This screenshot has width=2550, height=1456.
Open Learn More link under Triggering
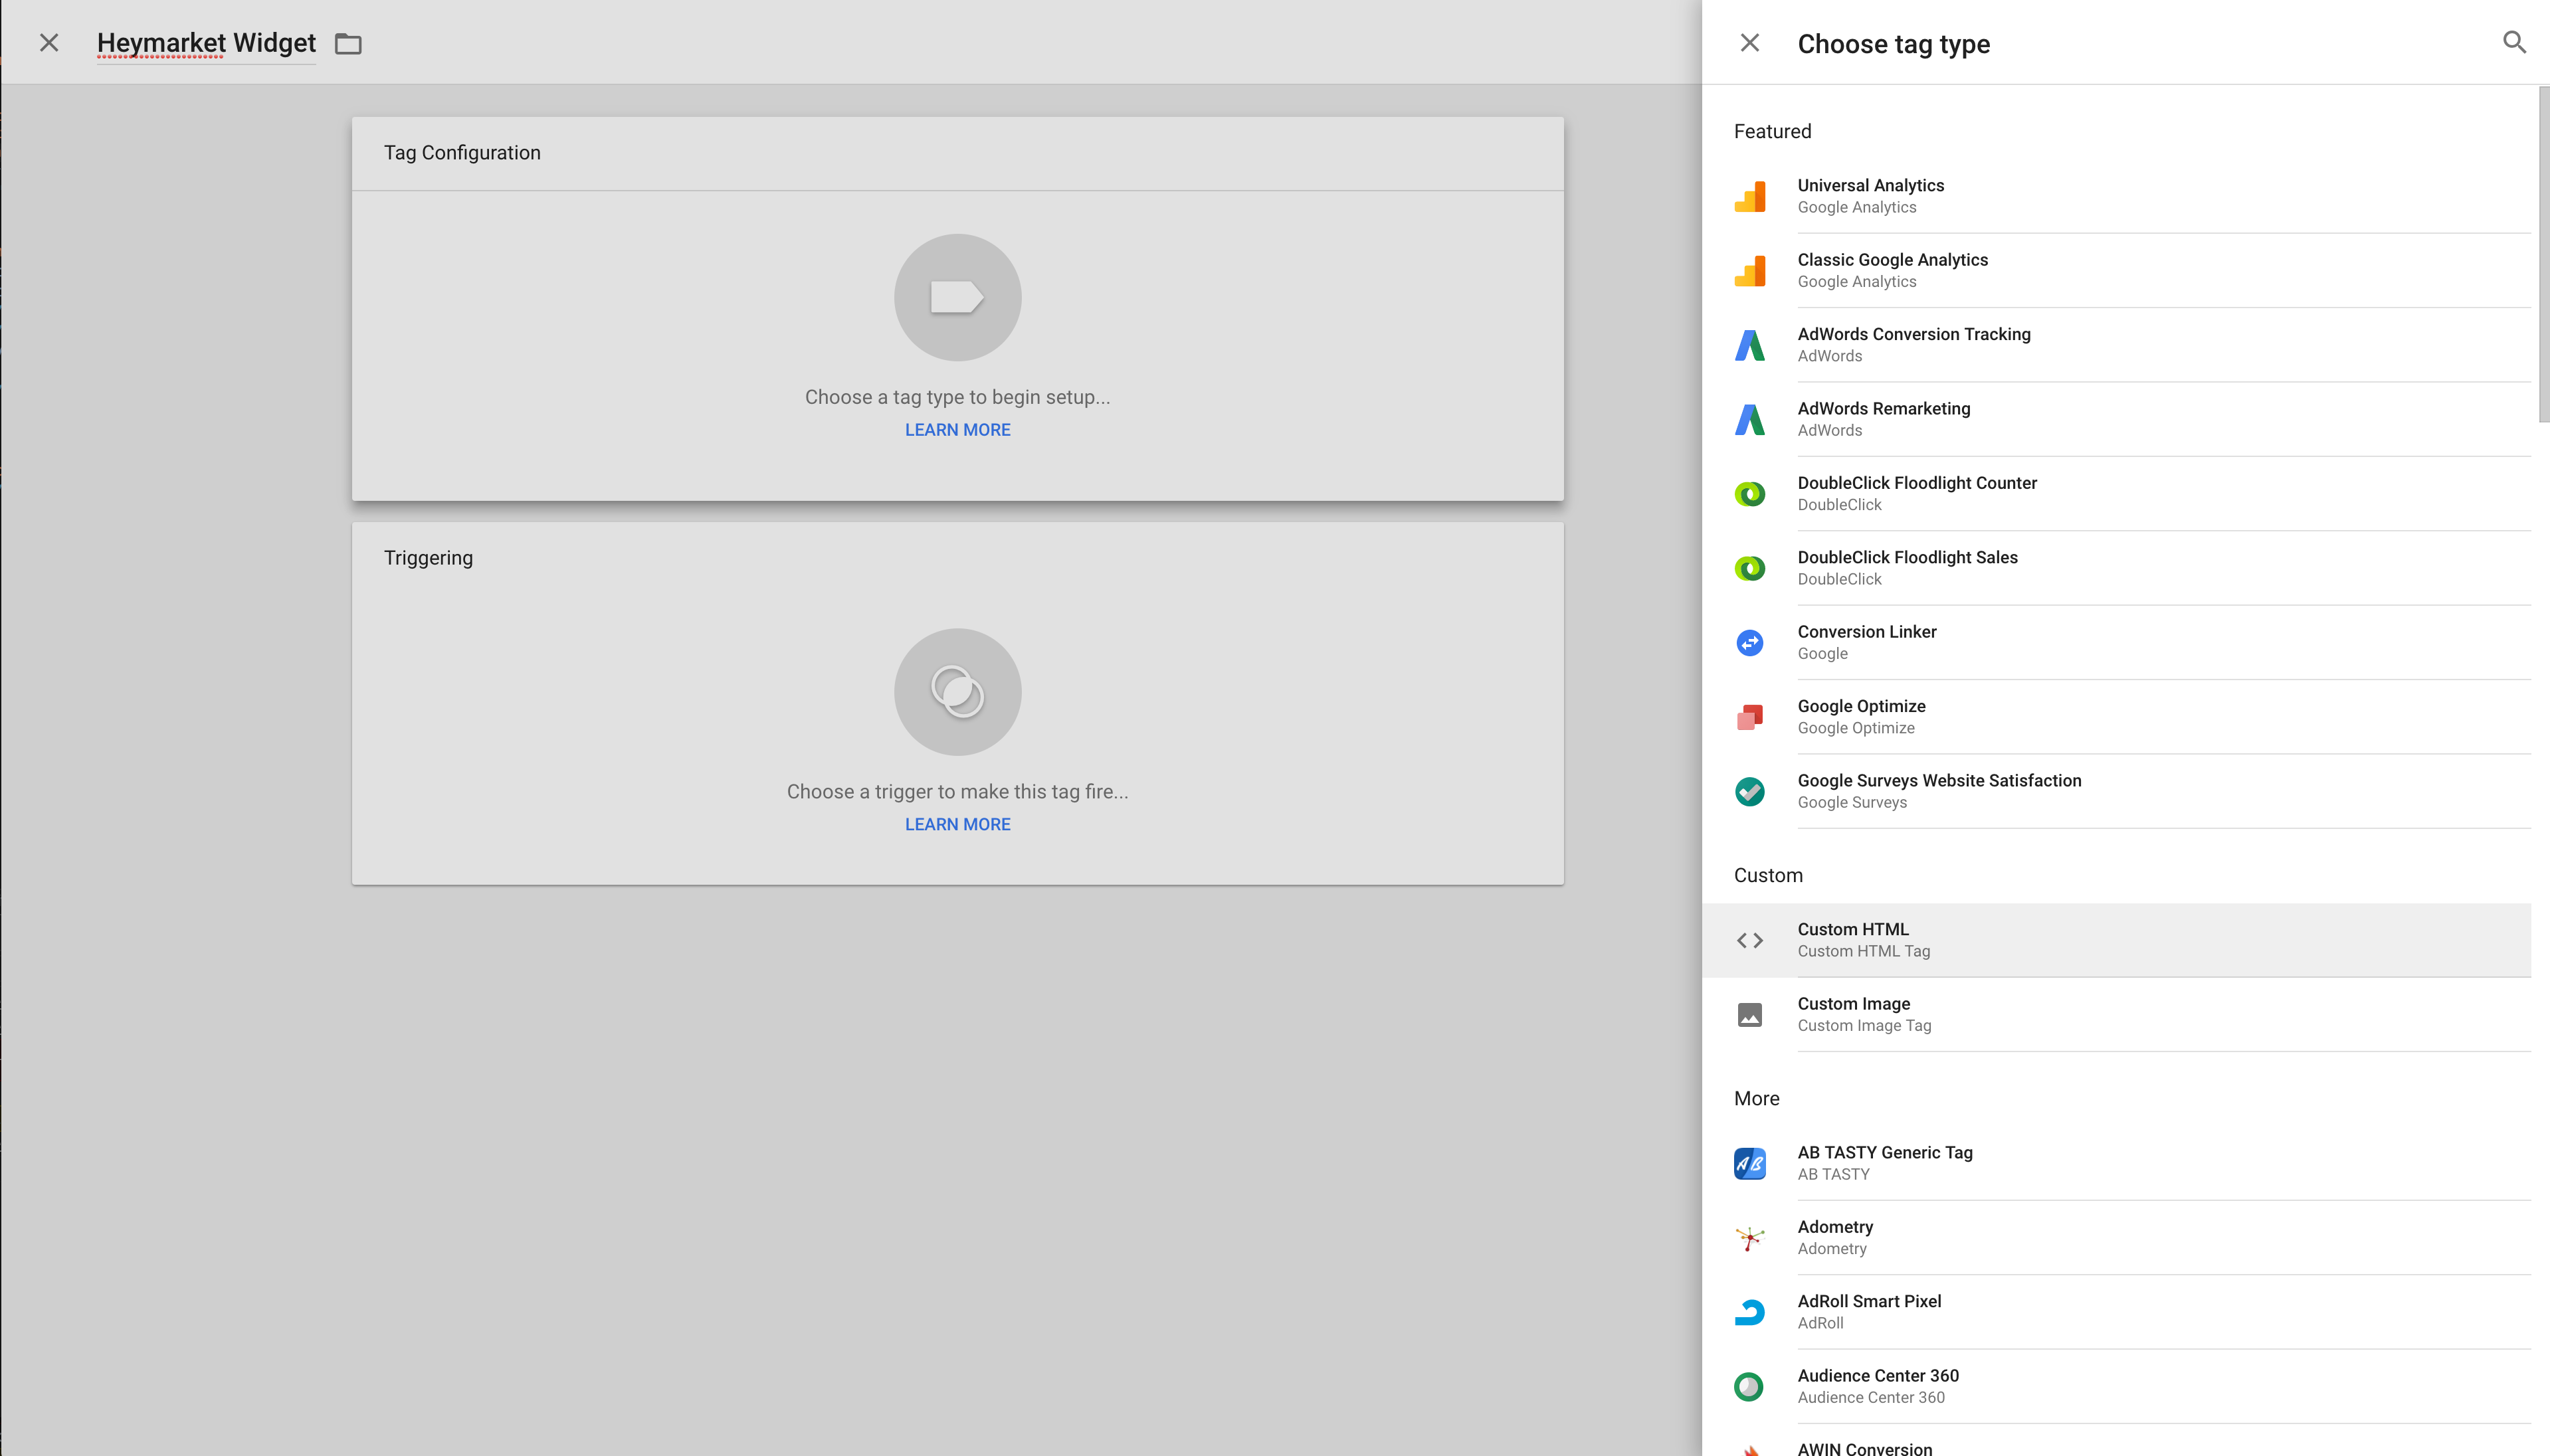(957, 824)
